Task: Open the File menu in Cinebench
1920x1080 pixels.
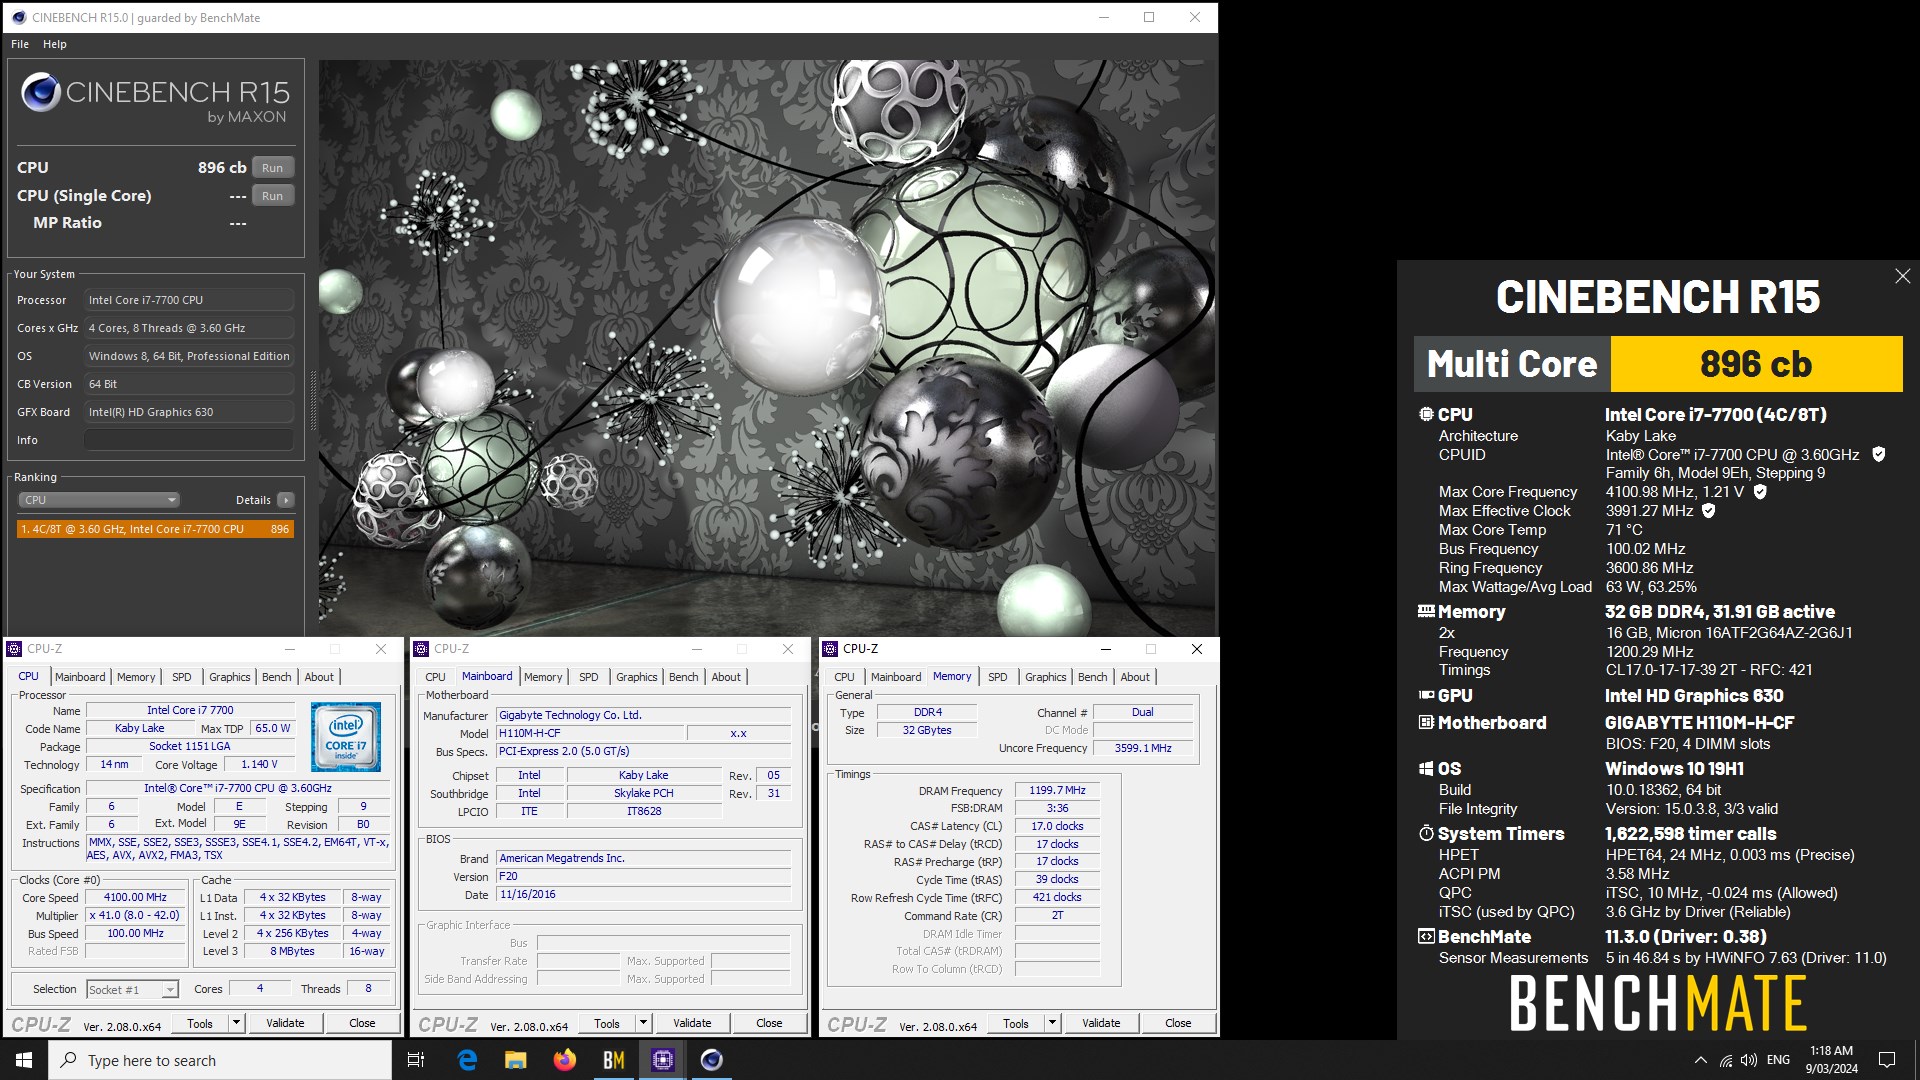Action: (x=20, y=44)
